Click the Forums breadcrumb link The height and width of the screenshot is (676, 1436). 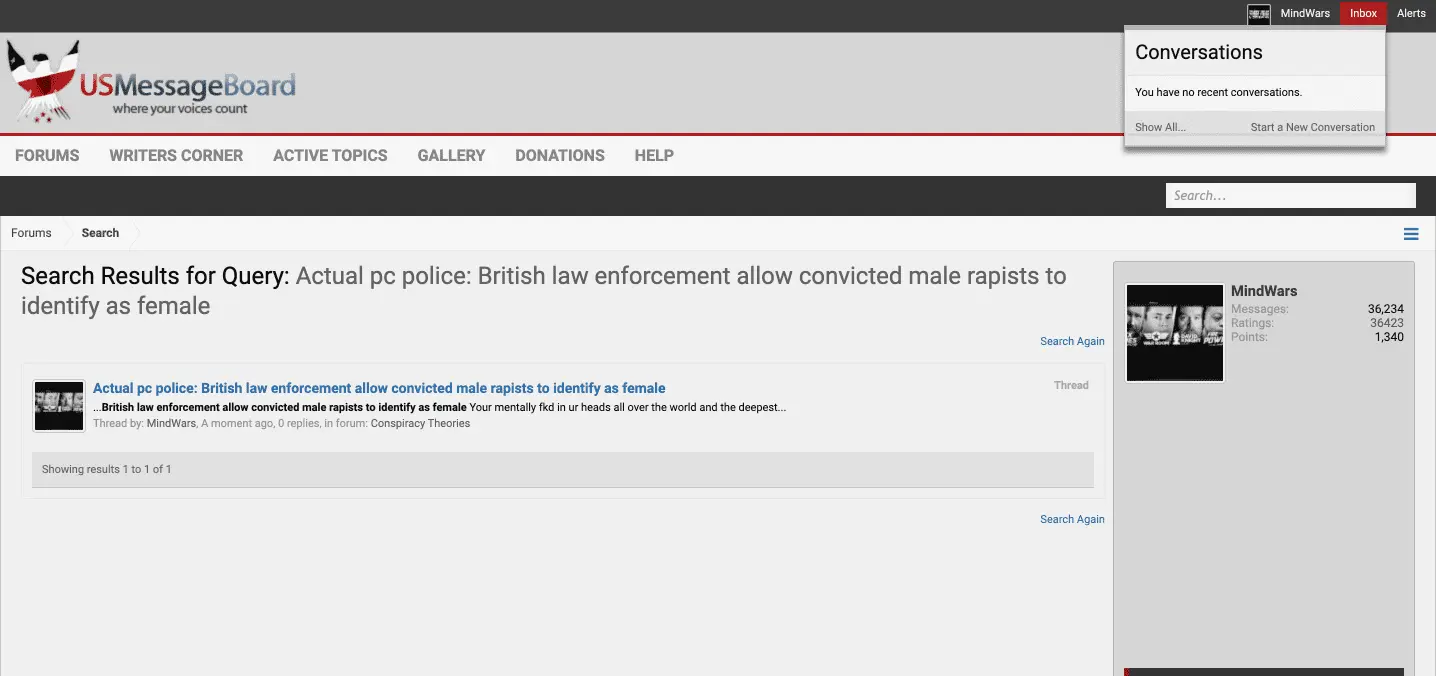pyautogui.click(x=31, y=233)
